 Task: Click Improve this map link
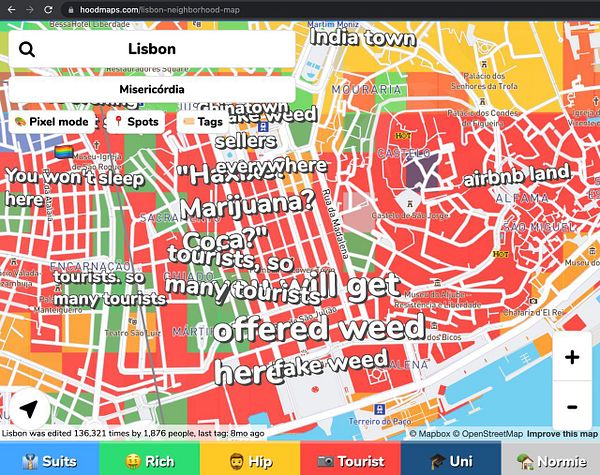(562, 434)
